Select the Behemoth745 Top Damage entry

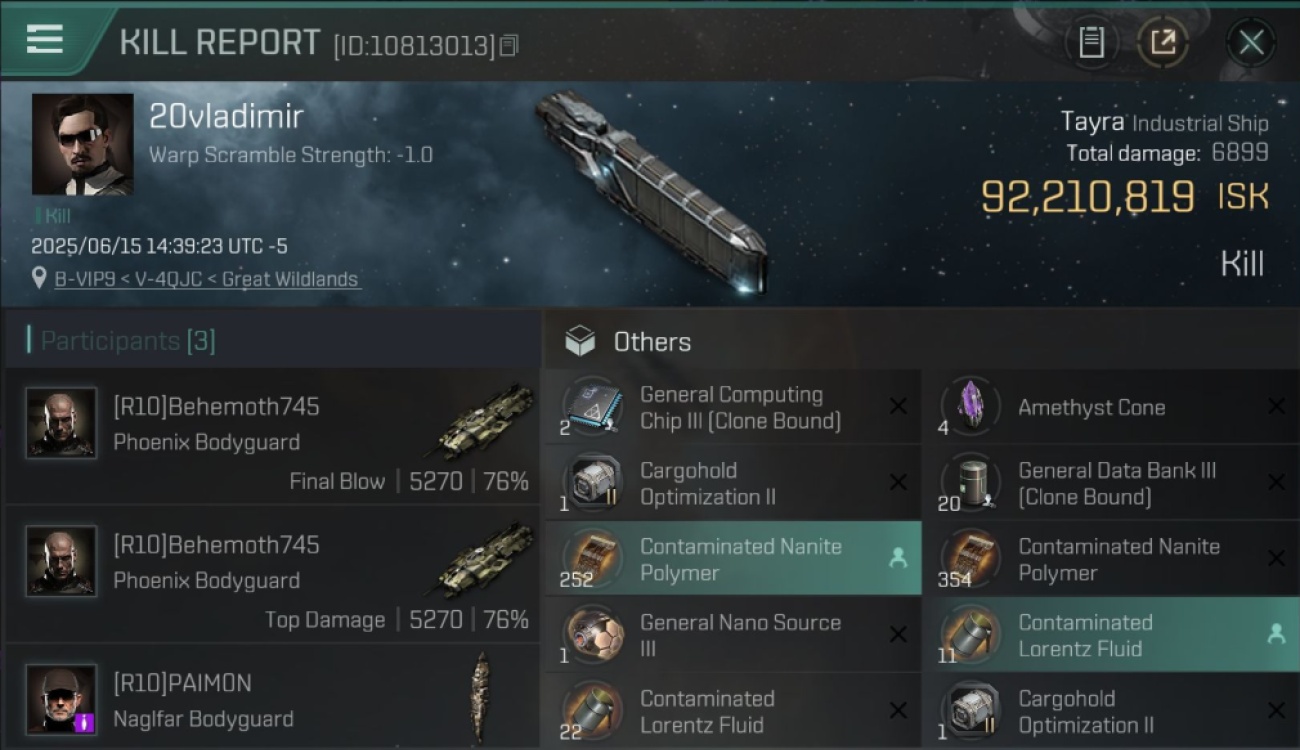pos(273,574)
